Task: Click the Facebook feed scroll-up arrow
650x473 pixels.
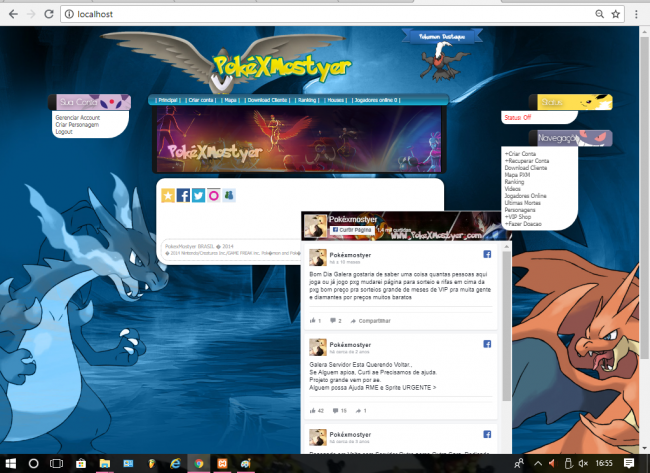Action: 506,246
